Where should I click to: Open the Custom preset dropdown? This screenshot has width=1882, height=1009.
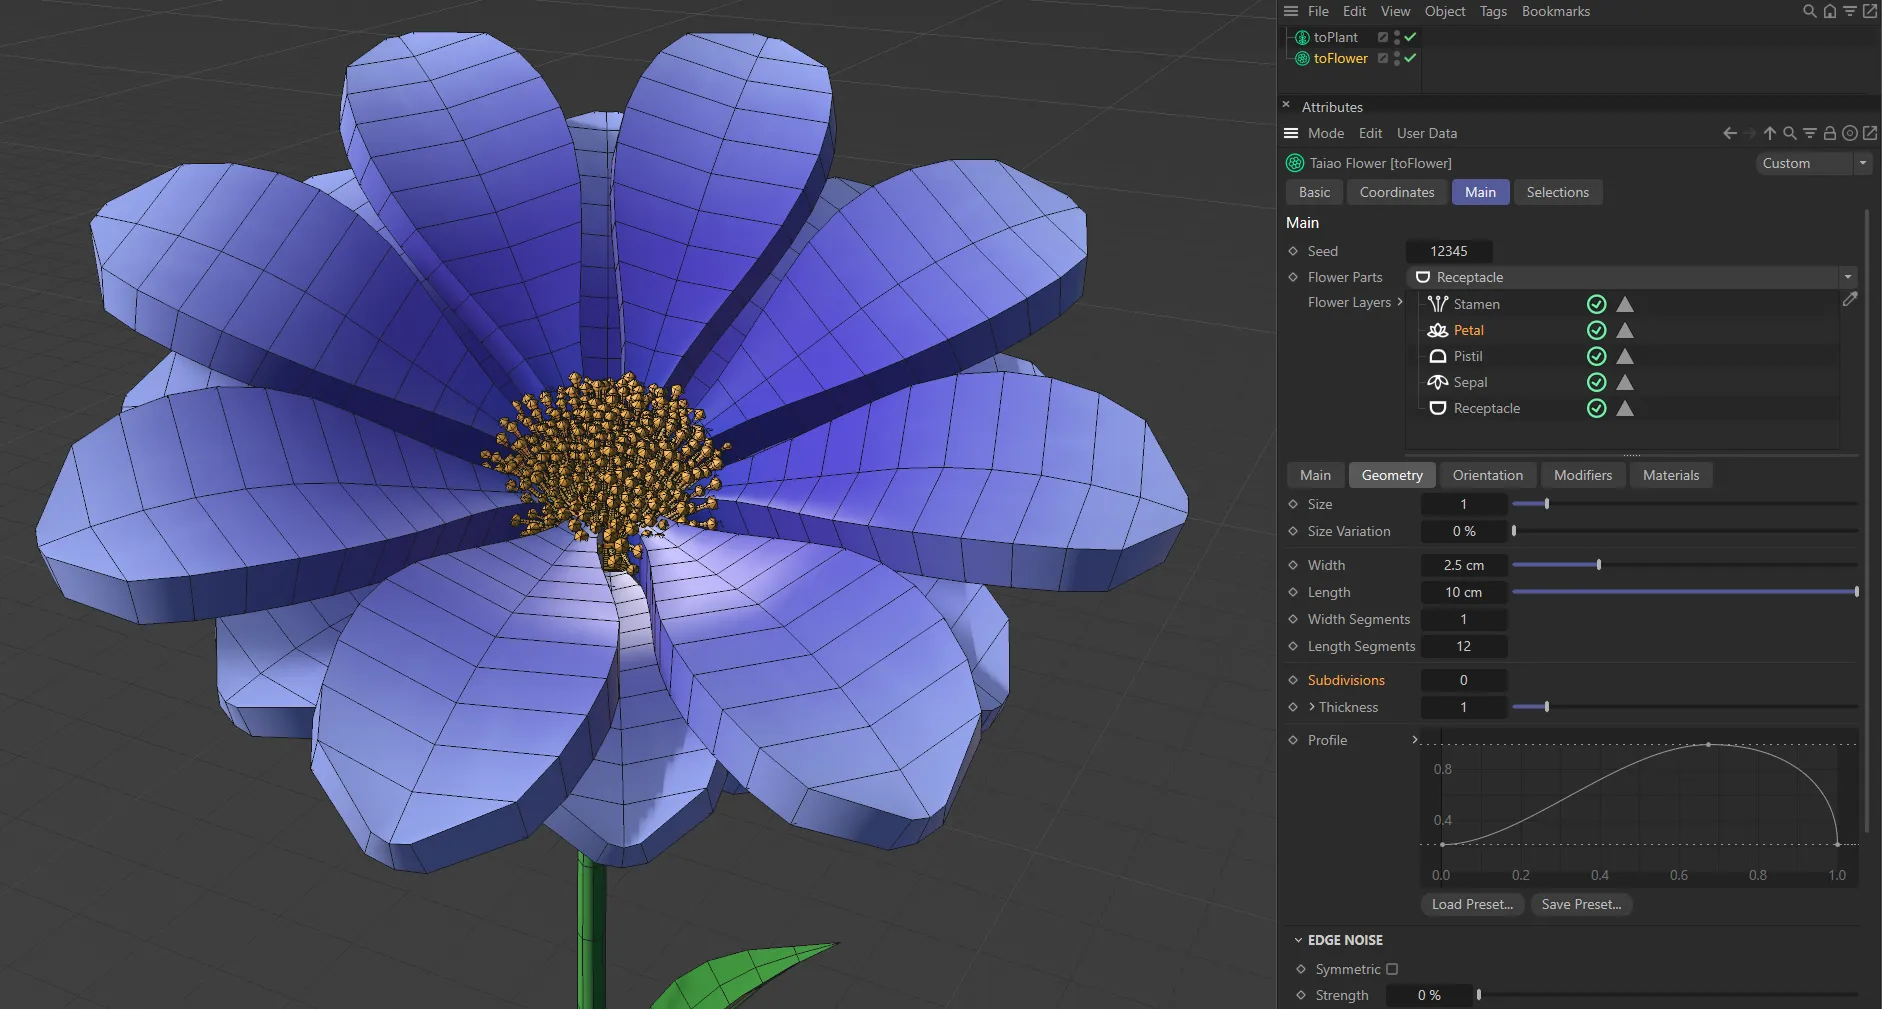click(1862, 163)
